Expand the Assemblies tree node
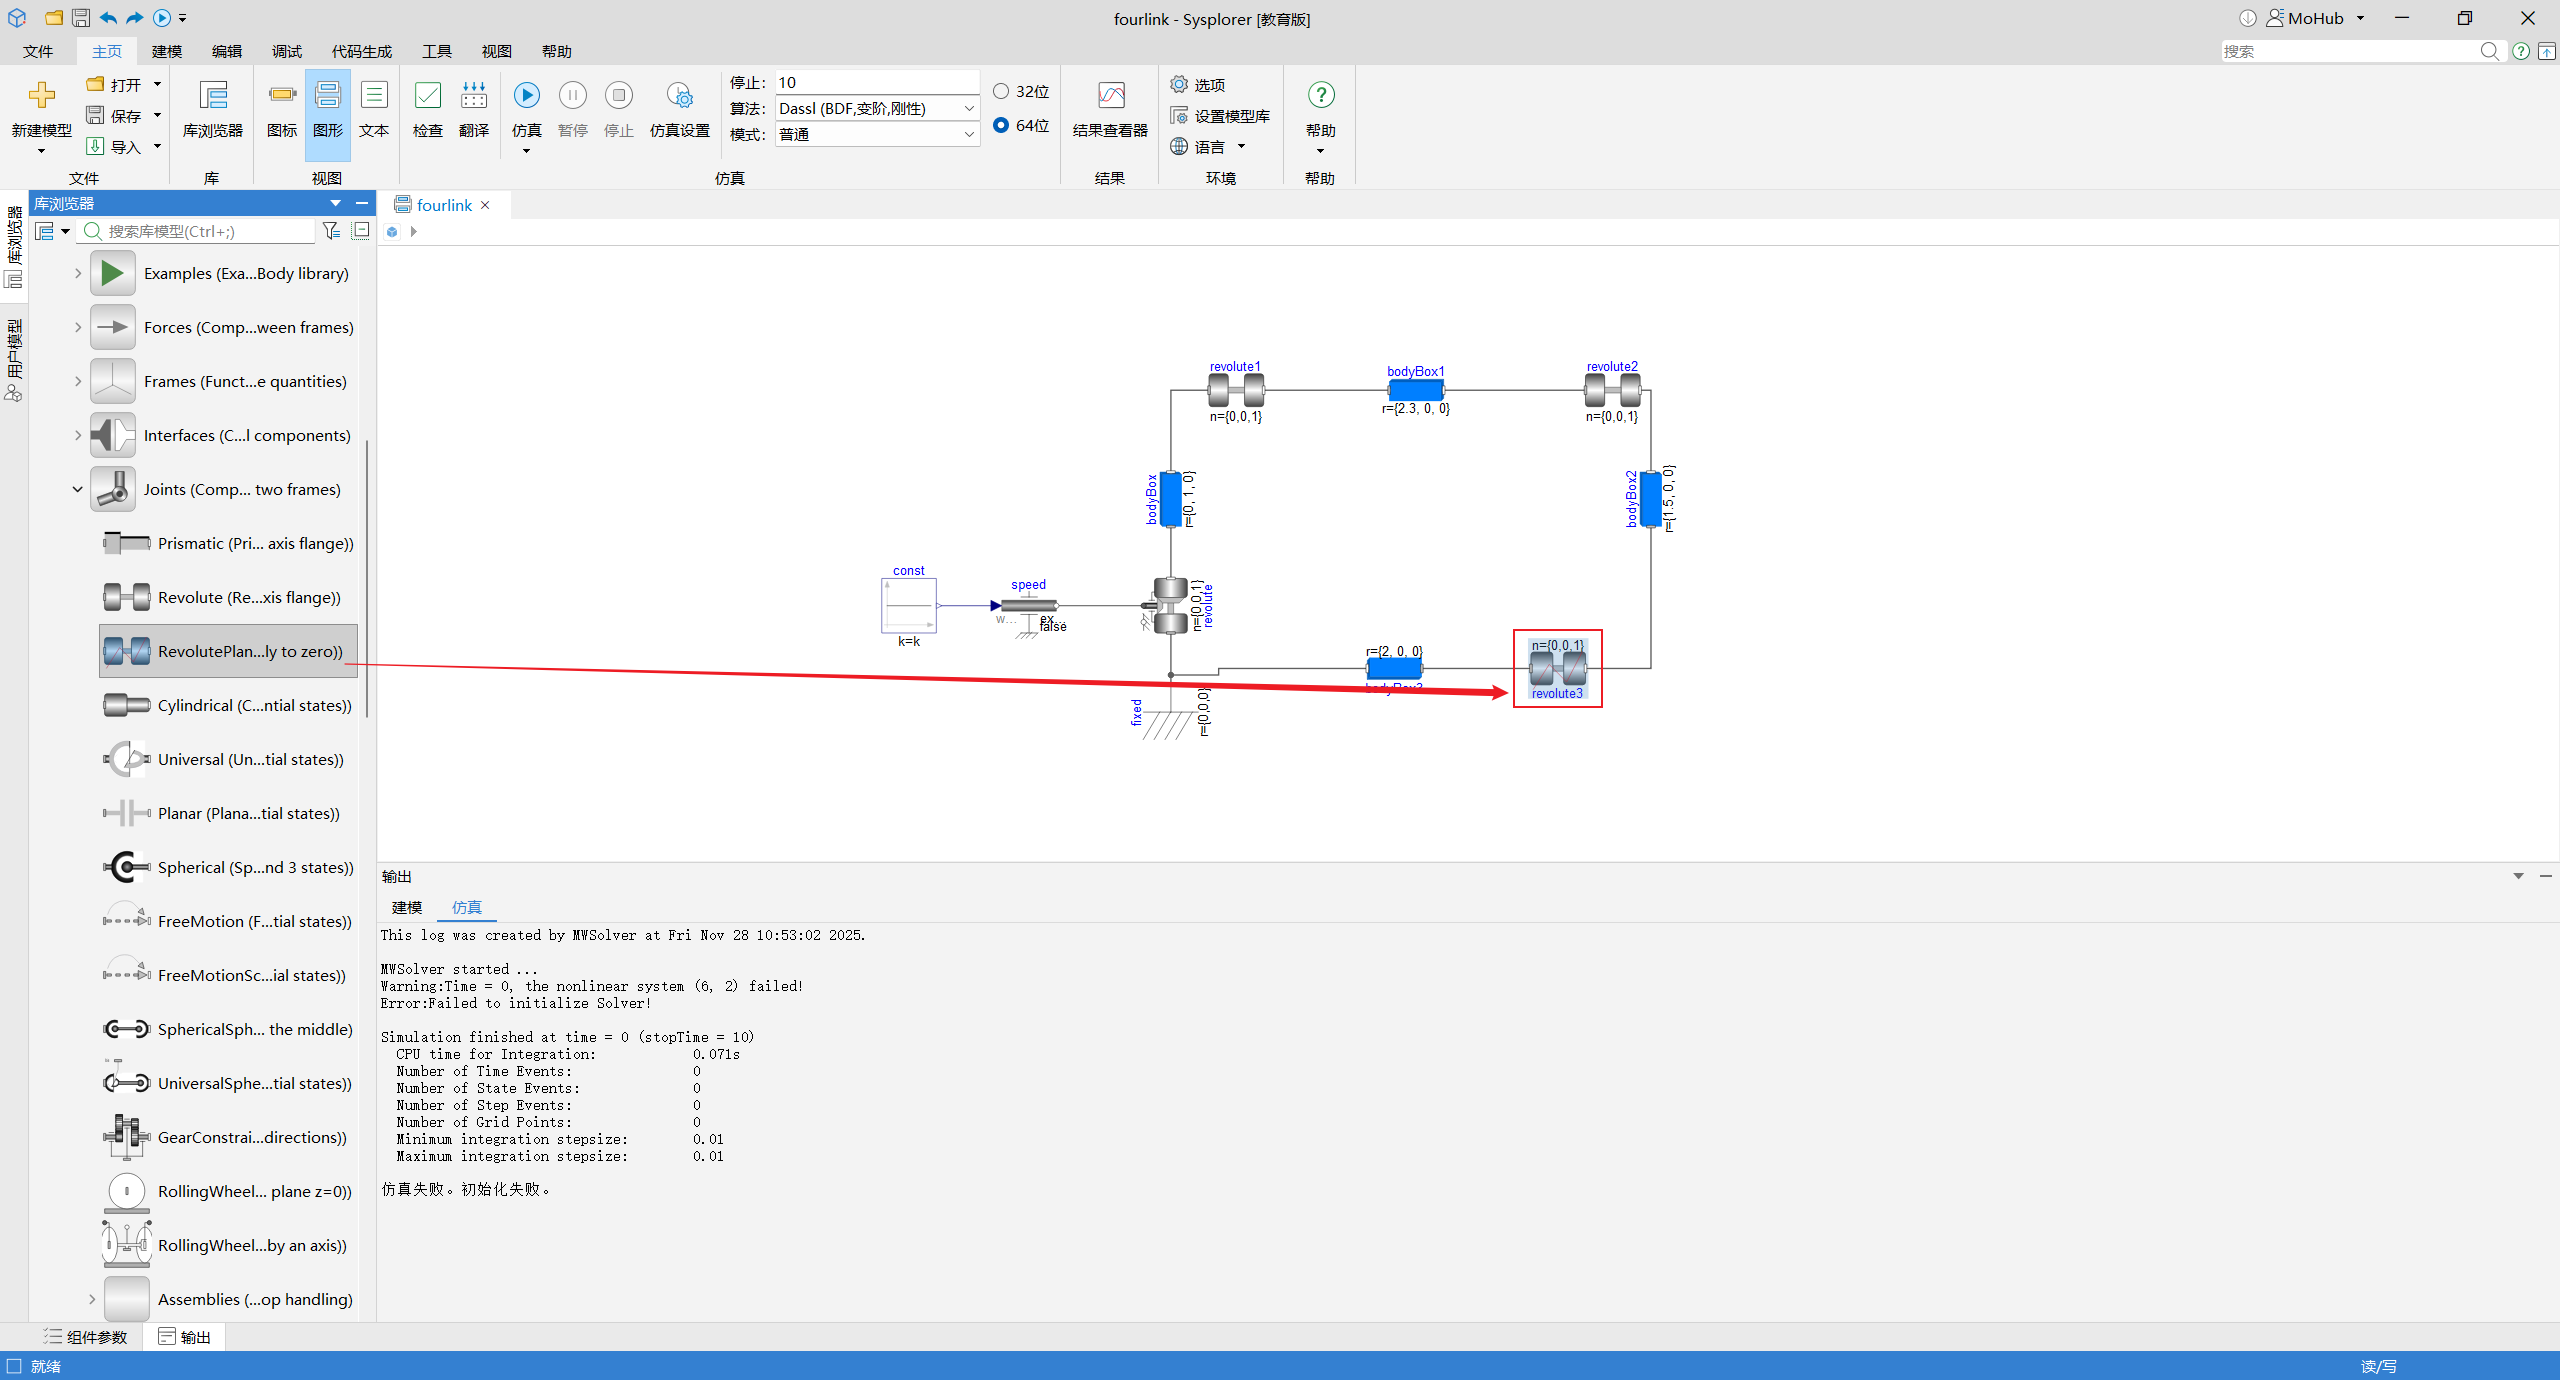The width and height of the screenshot is (2560, 1380). [92, 1299]
